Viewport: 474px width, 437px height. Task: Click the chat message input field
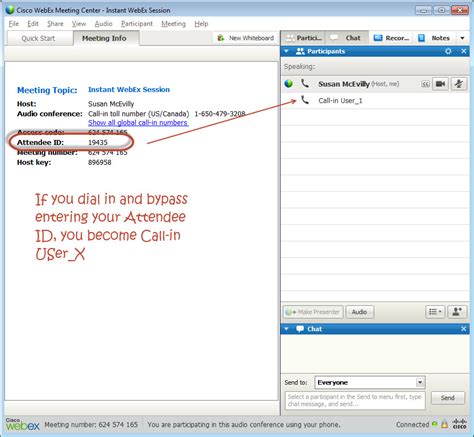(x=355, y=400)
